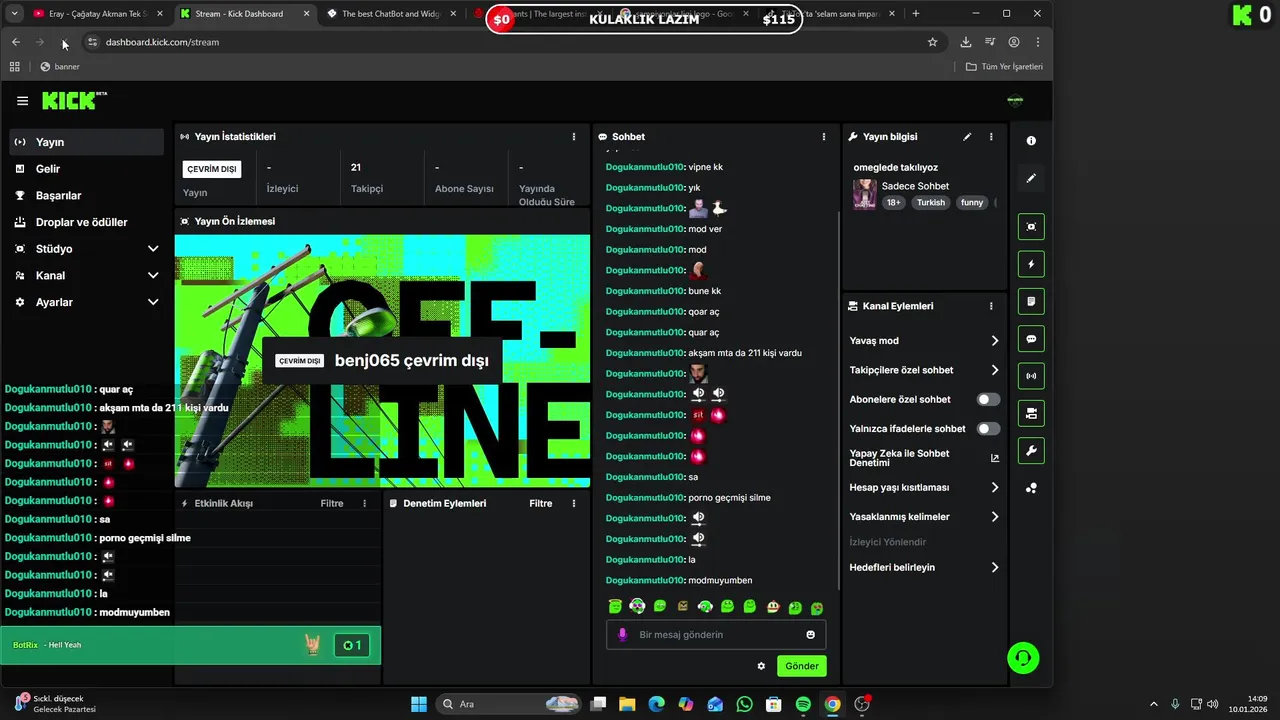The height and width of the screenshot is (720, 1280).
Task: Edit stream info with the pencil icon
Action: [967, 137]
